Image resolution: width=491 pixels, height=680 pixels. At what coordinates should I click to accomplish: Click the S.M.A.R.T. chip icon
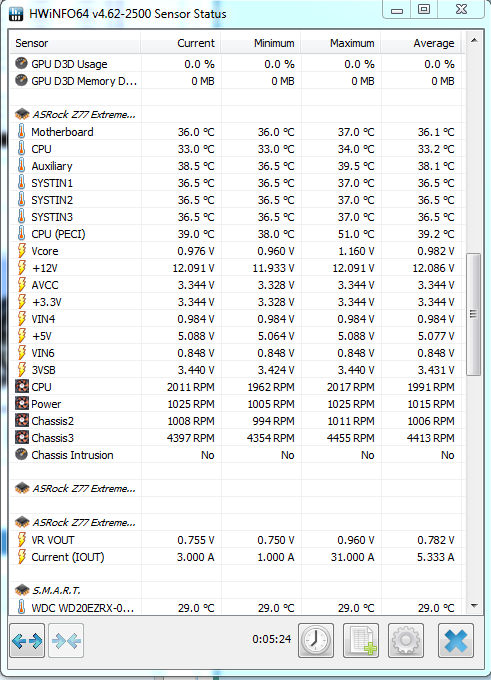click(x=22, y=590)
